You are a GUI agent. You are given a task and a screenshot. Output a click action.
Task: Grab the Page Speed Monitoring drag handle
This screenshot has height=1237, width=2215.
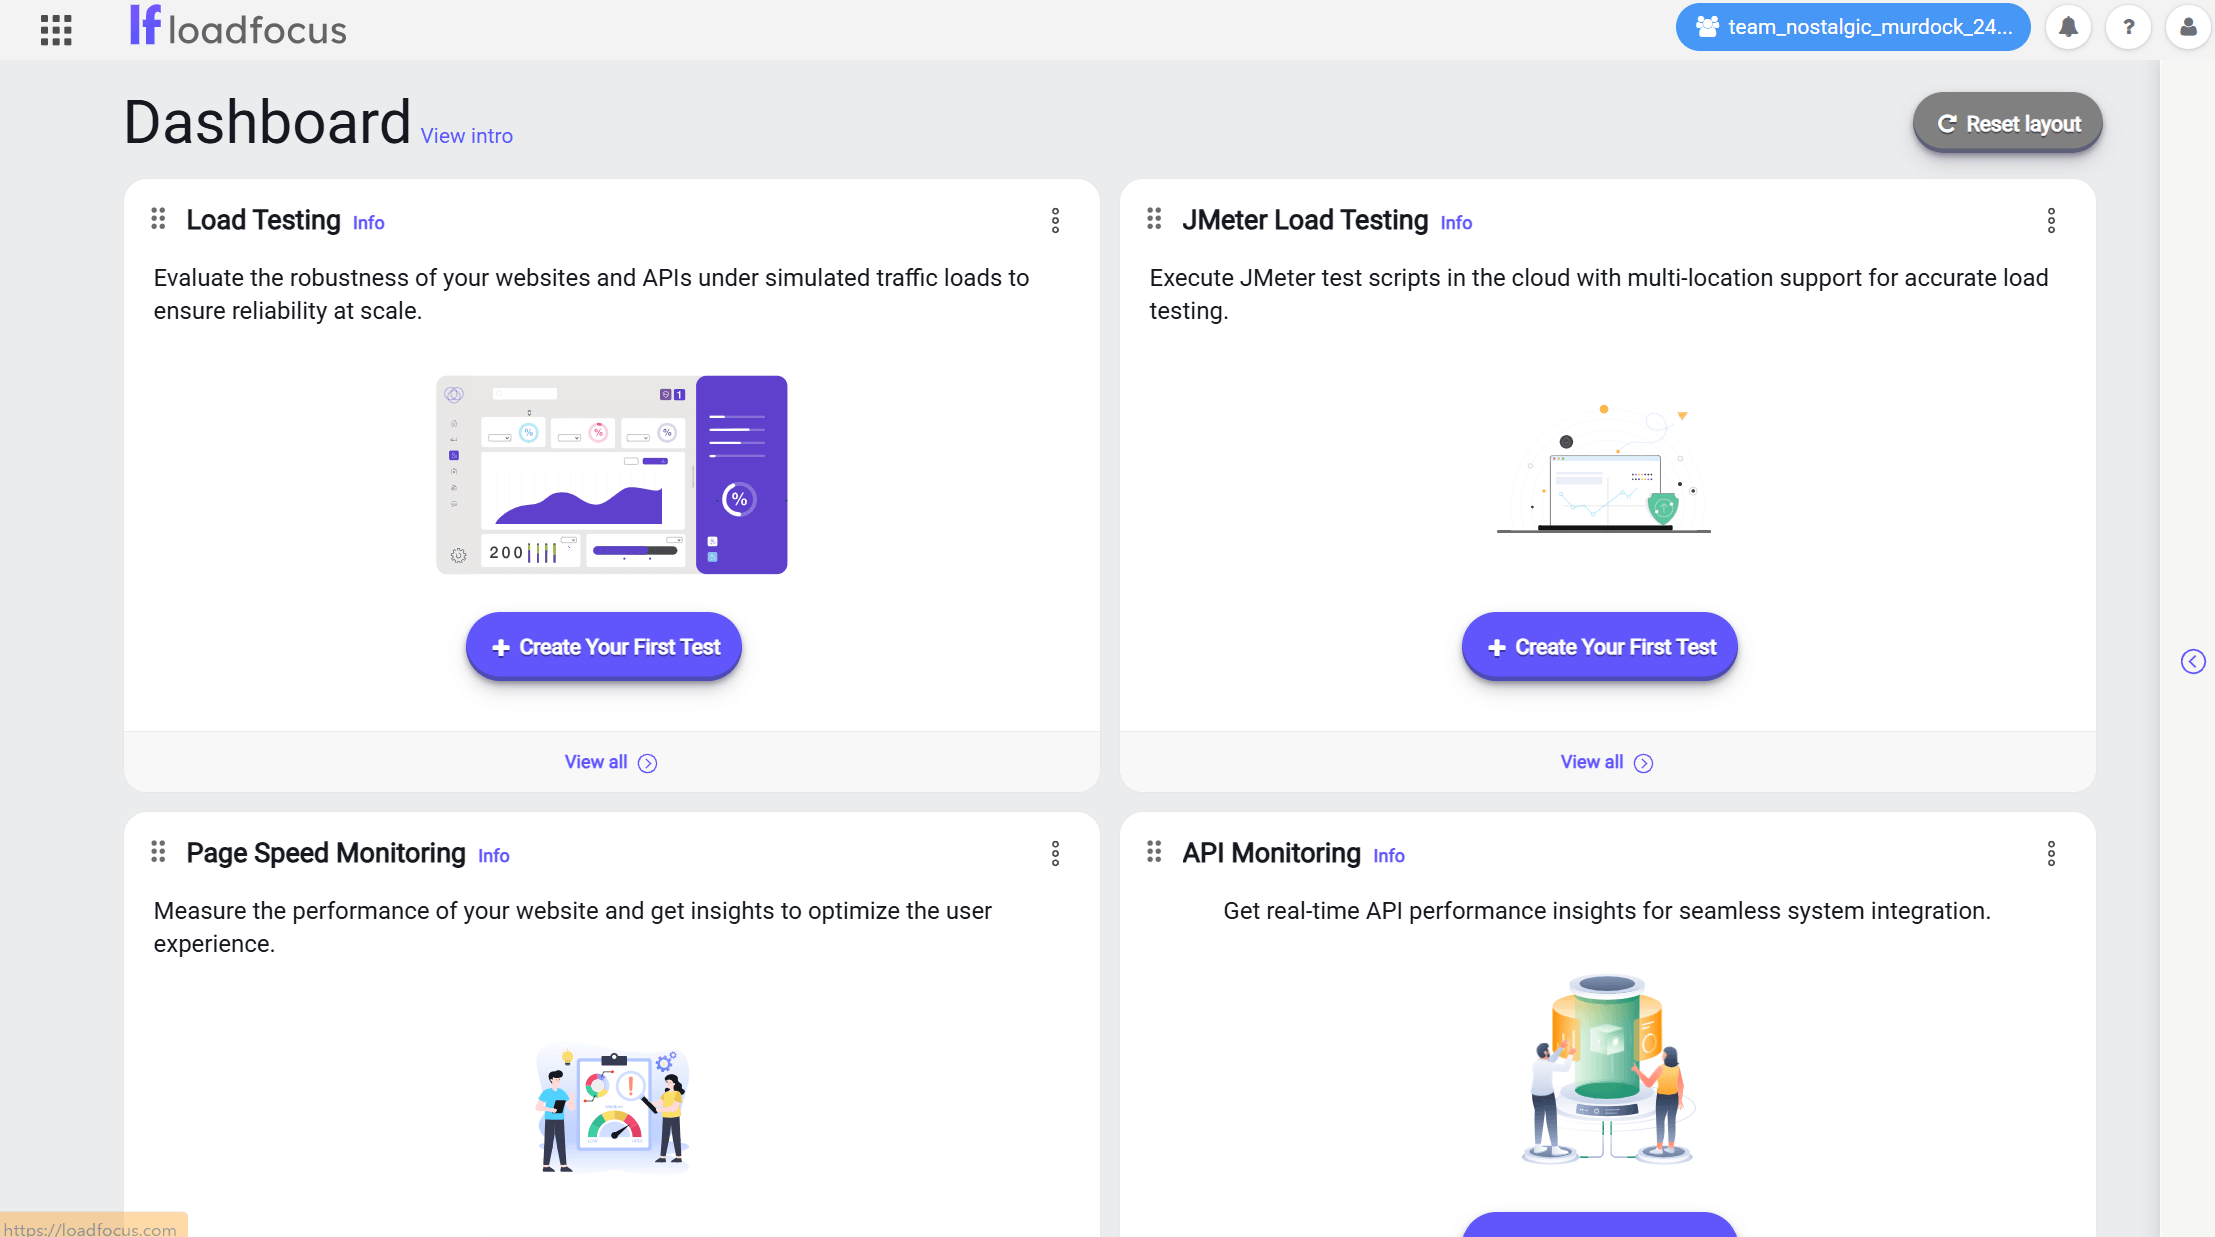tap(158, 852)
